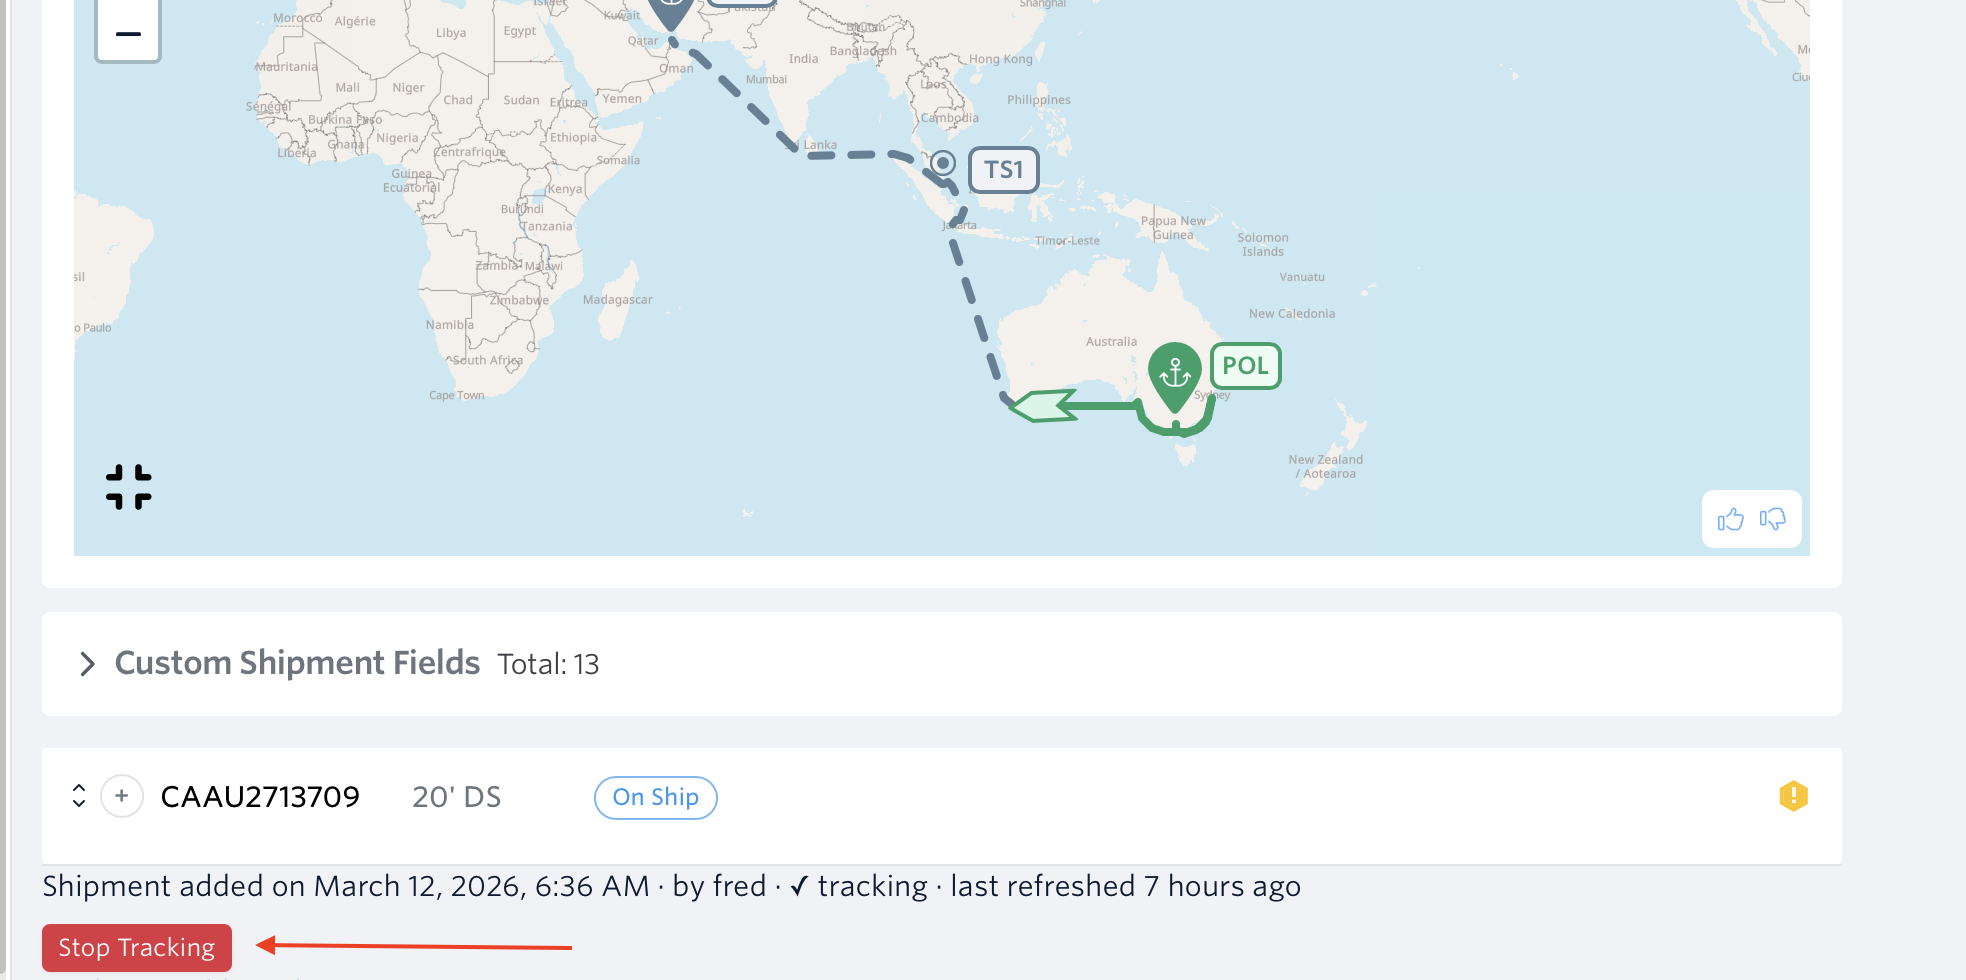Toggle the container row up-down chevron
Screen dimensions: 1966x980
pos(79,796)
